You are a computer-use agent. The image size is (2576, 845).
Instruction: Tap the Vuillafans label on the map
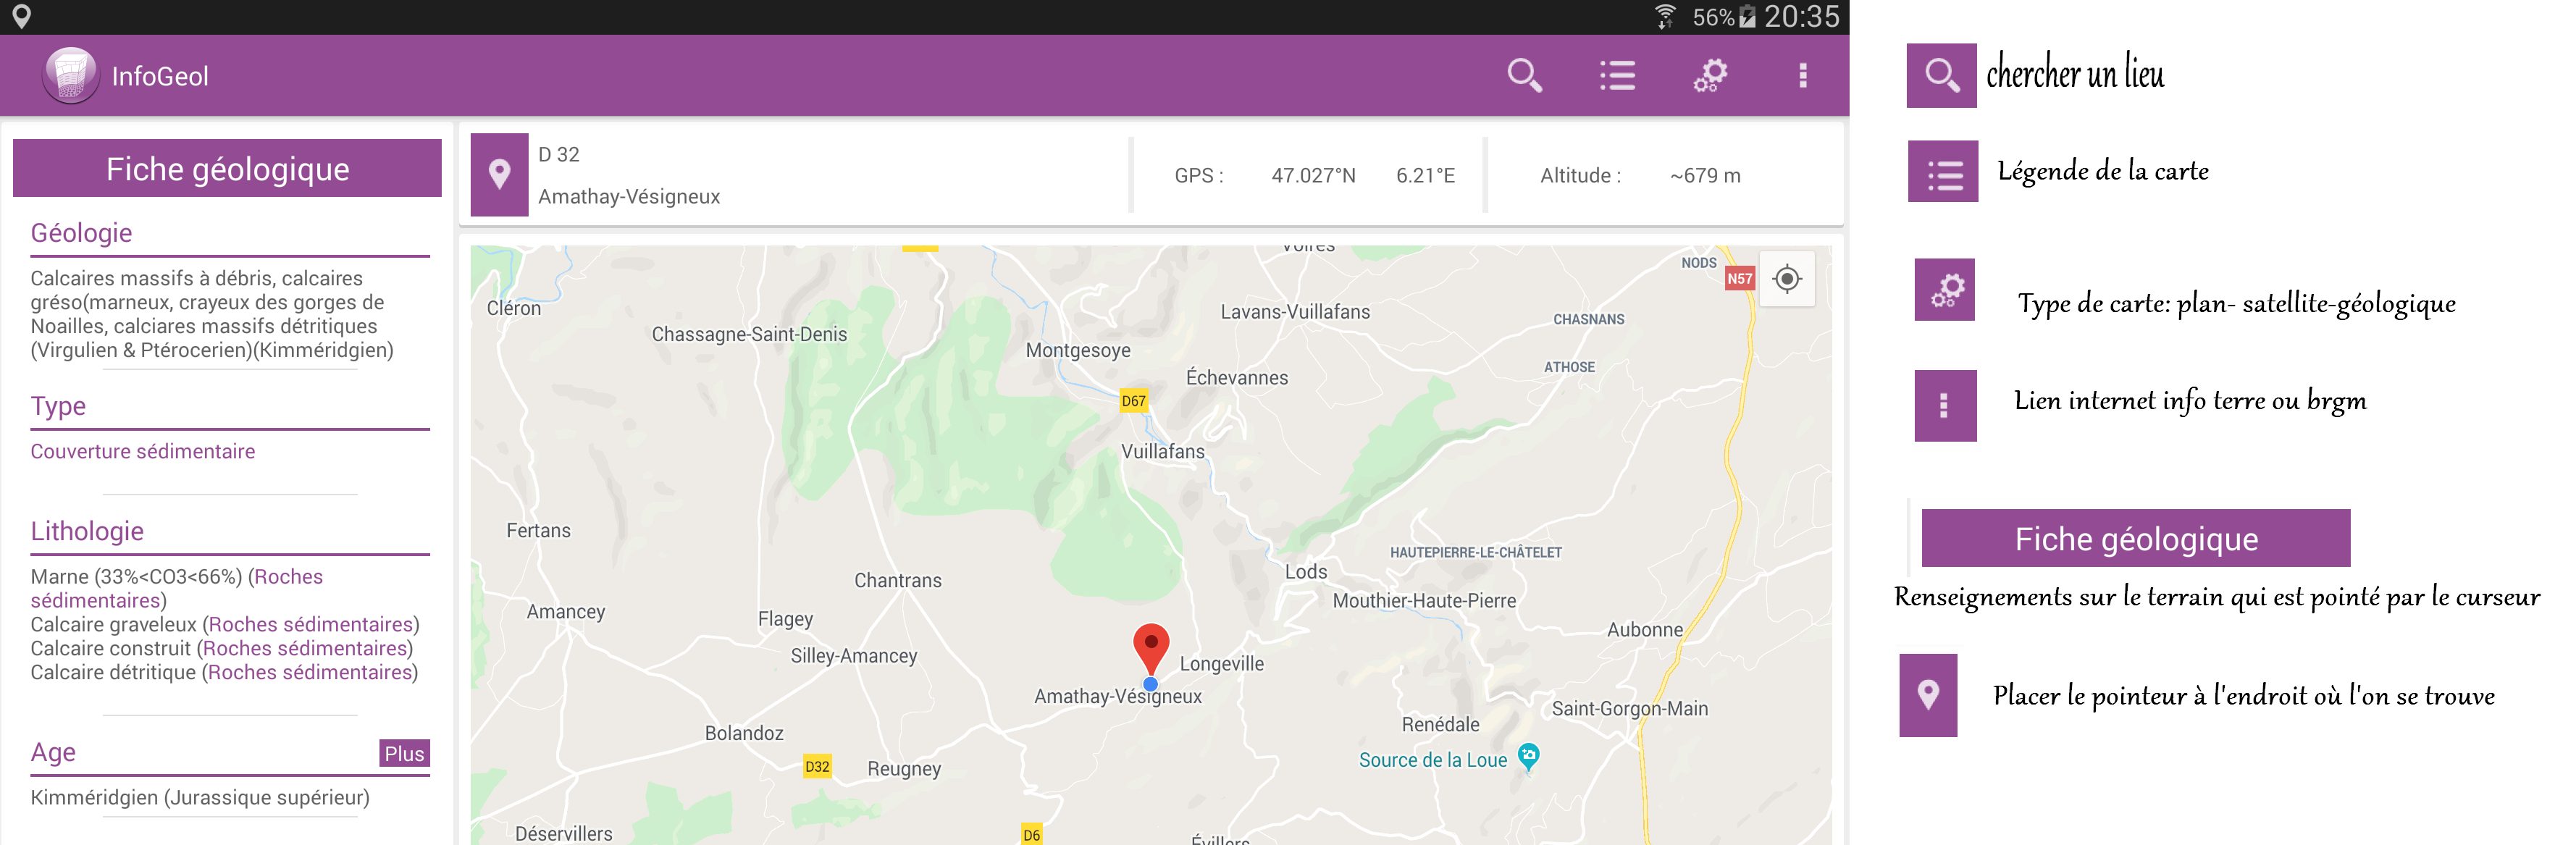point(1163,451)
